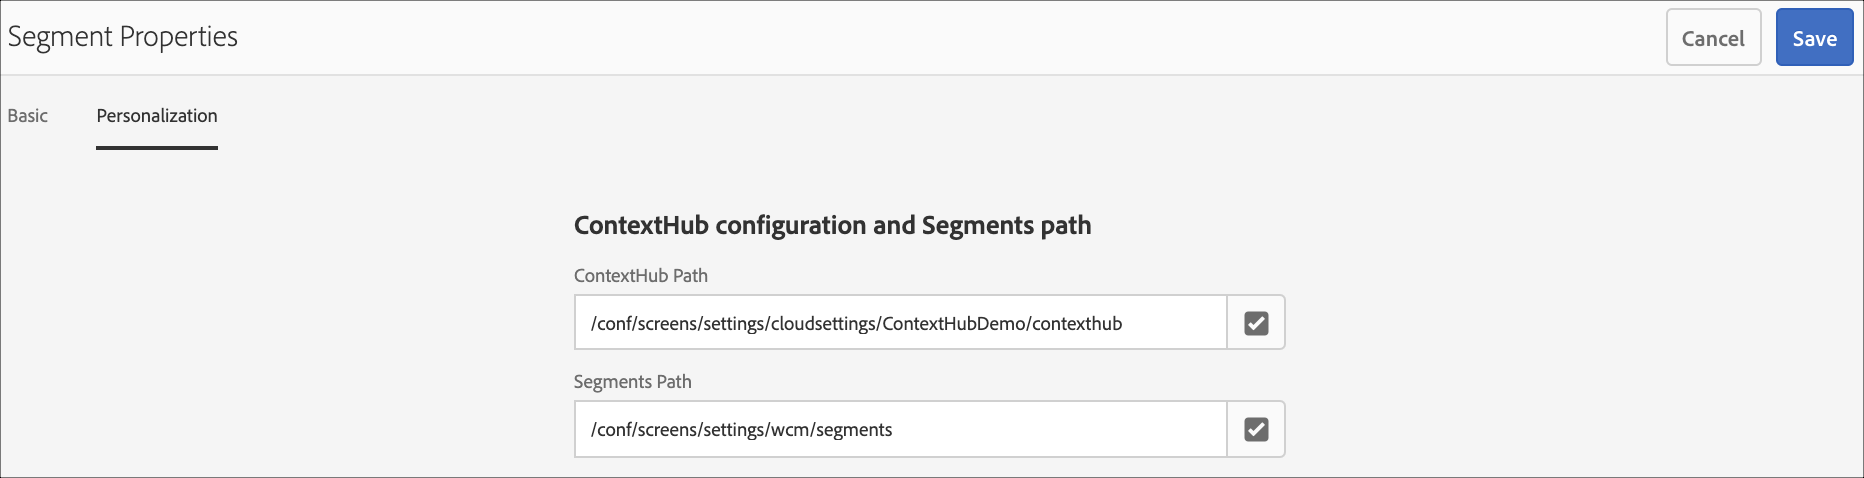Viewport: 1864px width, 478px height.
Task: Click the ContextHub Path field label
Action: click(641, 276)
